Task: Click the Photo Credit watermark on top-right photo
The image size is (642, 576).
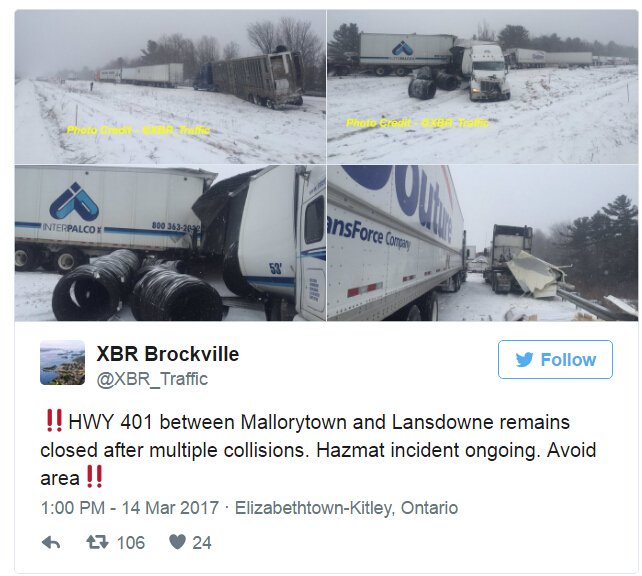Action: [417, 123]
